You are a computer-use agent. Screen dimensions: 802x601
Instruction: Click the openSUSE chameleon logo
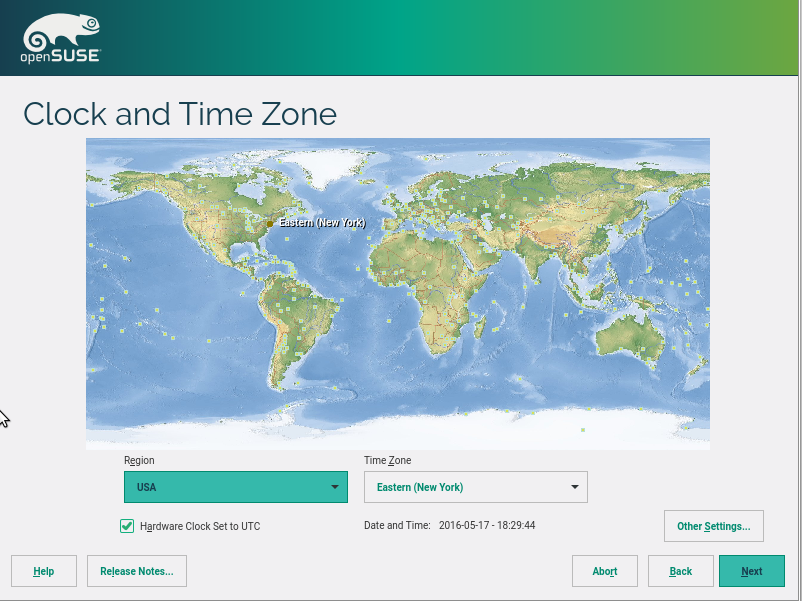pos(61,38)
